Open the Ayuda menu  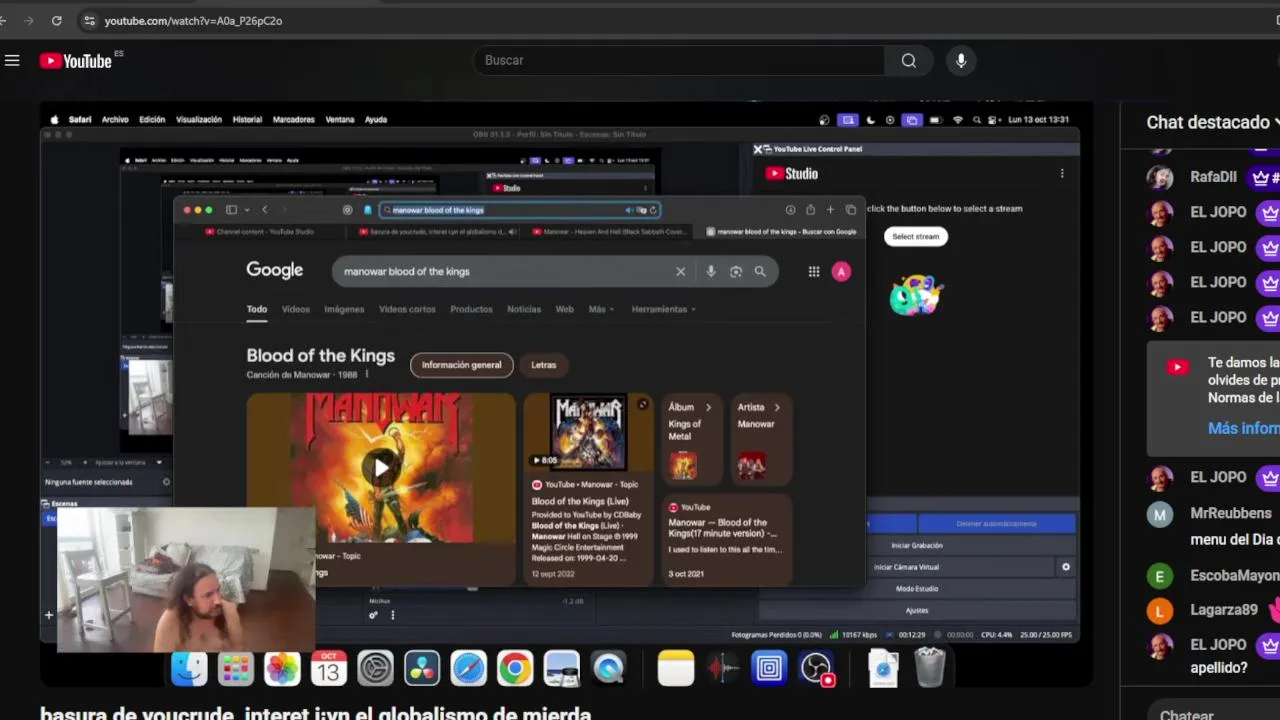click(376, 119)
